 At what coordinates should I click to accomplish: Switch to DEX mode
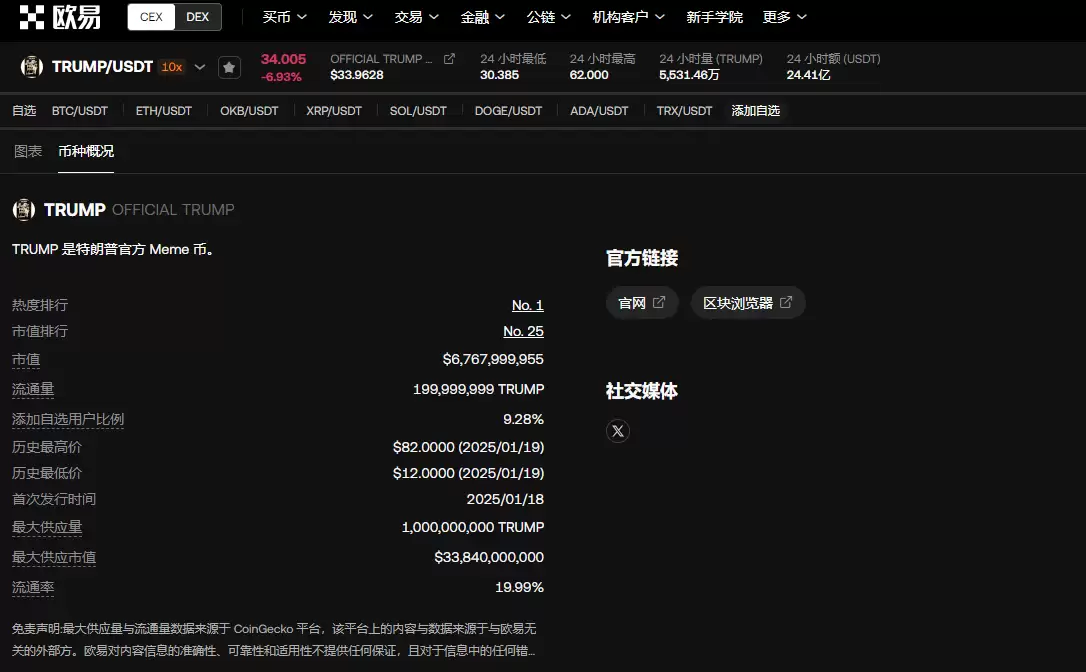click(x=198, y=17)
